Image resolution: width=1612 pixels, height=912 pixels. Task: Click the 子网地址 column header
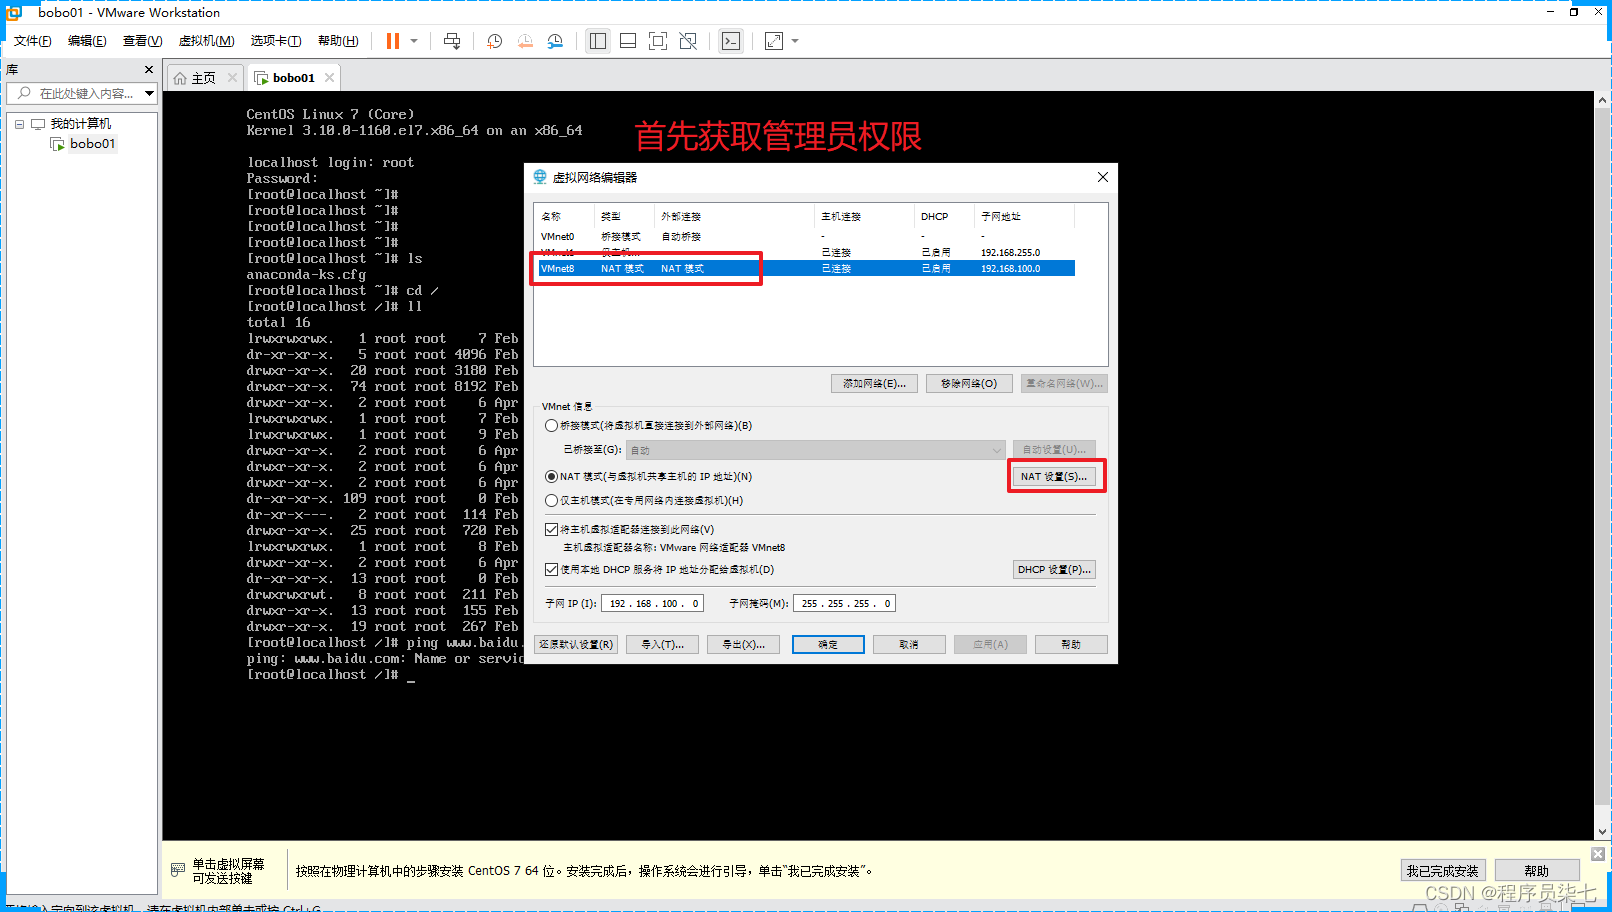[x=1025, y=216]
